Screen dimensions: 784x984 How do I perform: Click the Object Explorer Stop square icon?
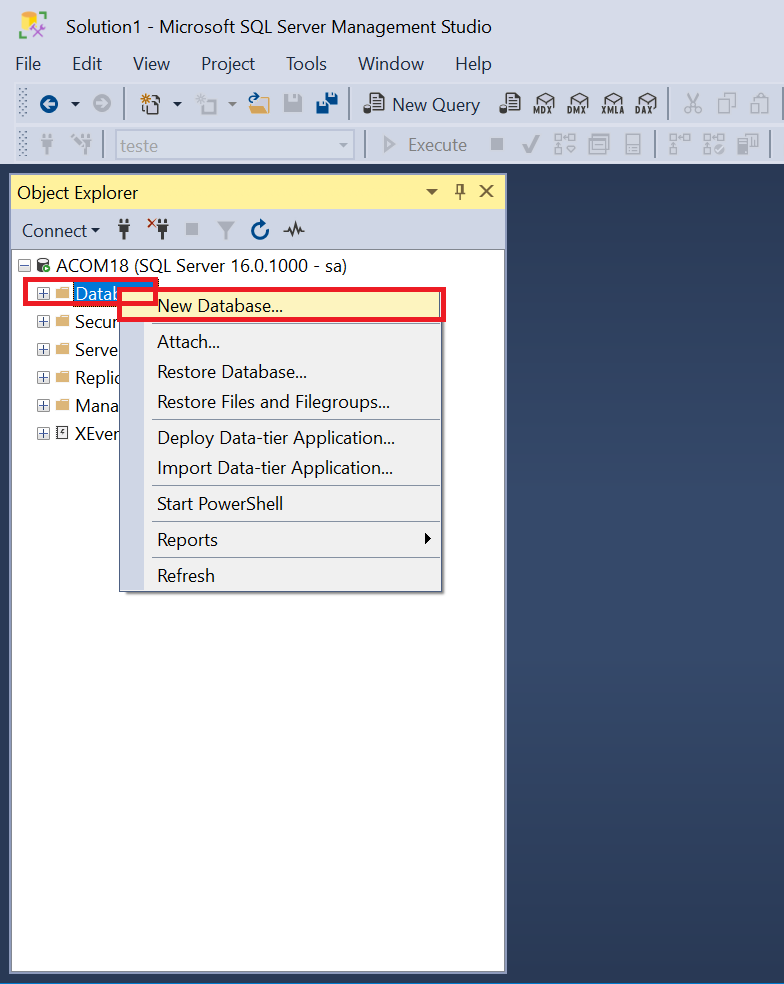coord(192,230)
